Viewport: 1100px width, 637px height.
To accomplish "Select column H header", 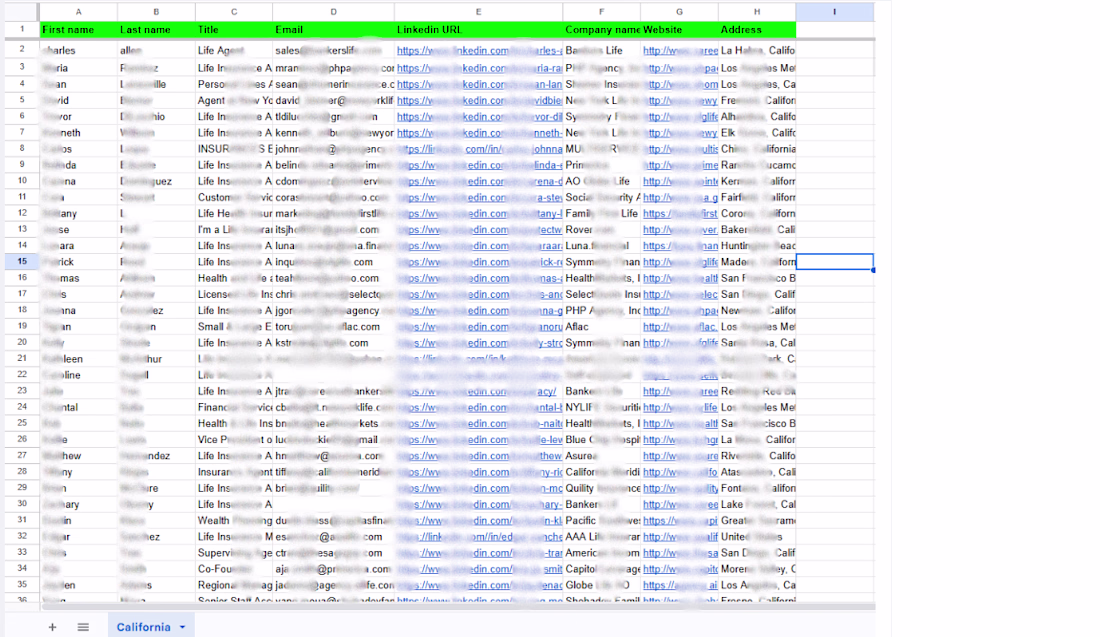I will (x=757, y=12).
